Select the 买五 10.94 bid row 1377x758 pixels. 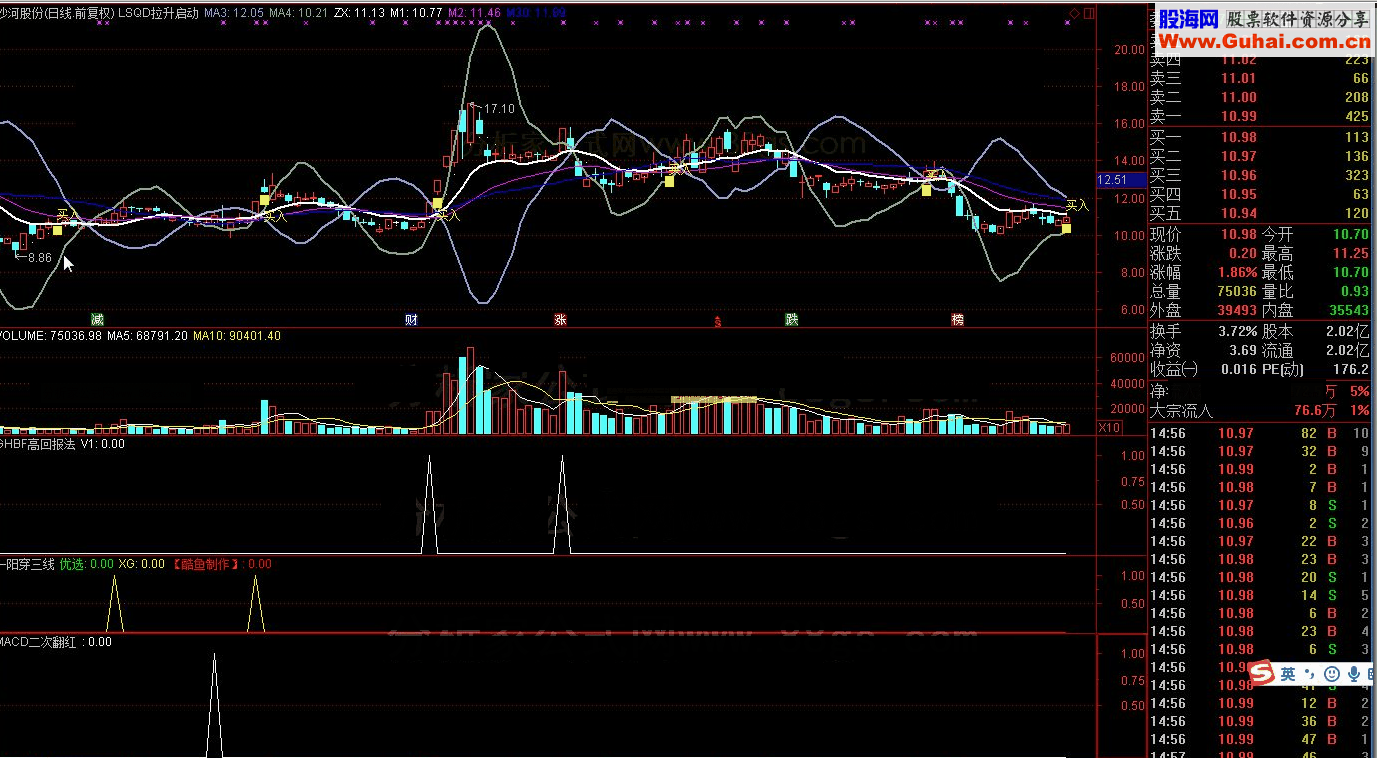coord(1262,213)
